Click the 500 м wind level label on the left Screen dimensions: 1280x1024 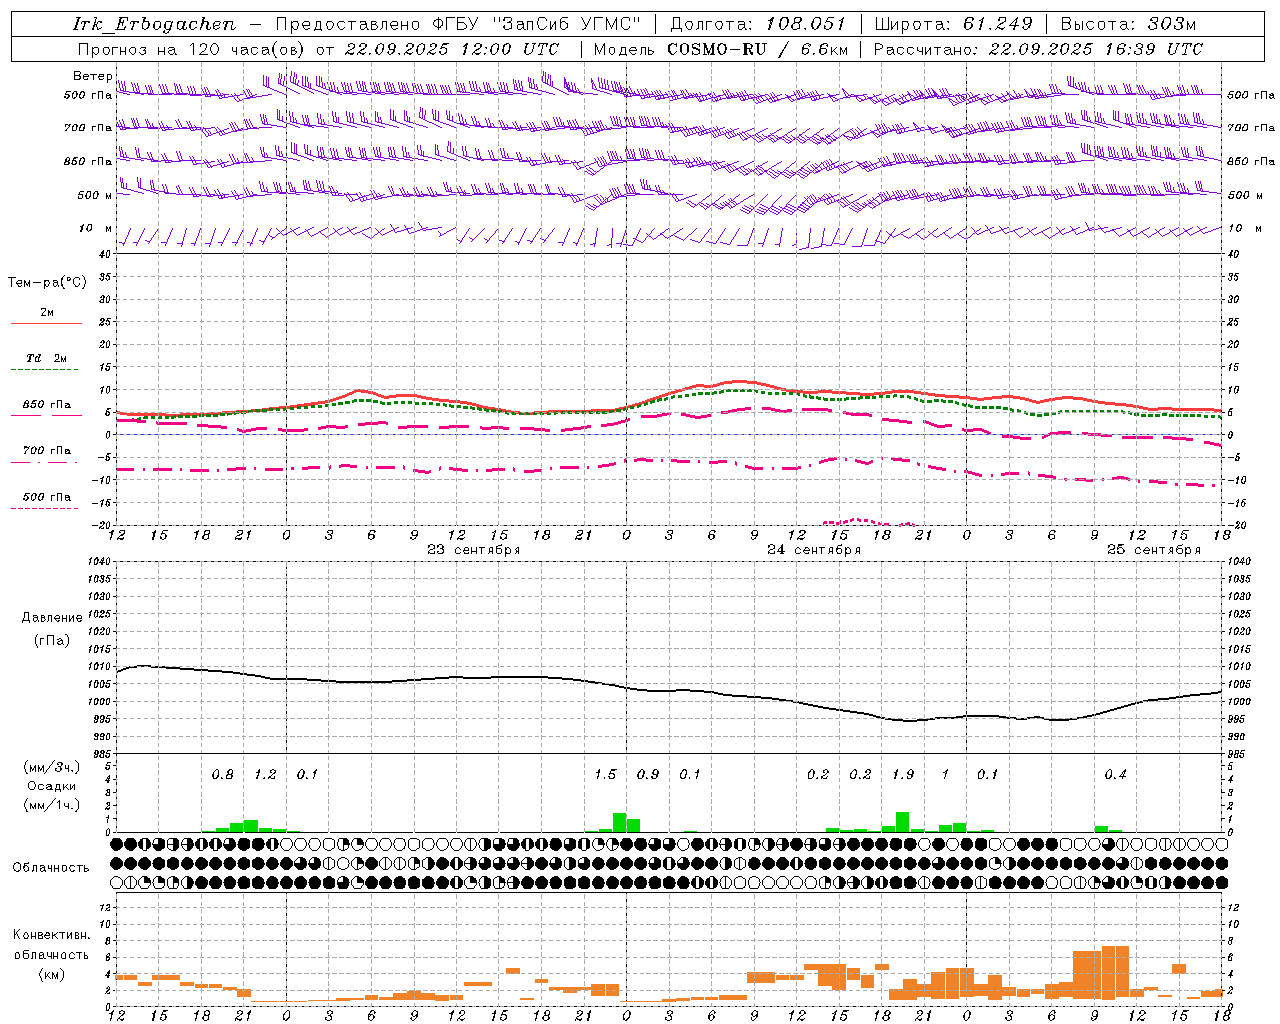tap(95, 195)
